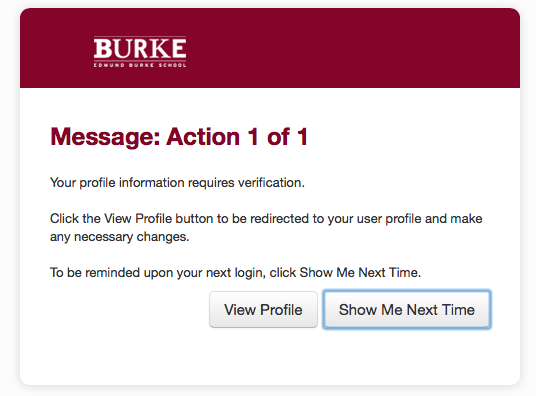Click 'Your profile information requires verification' sentence
Screen dimensions: 536x396
177,183
